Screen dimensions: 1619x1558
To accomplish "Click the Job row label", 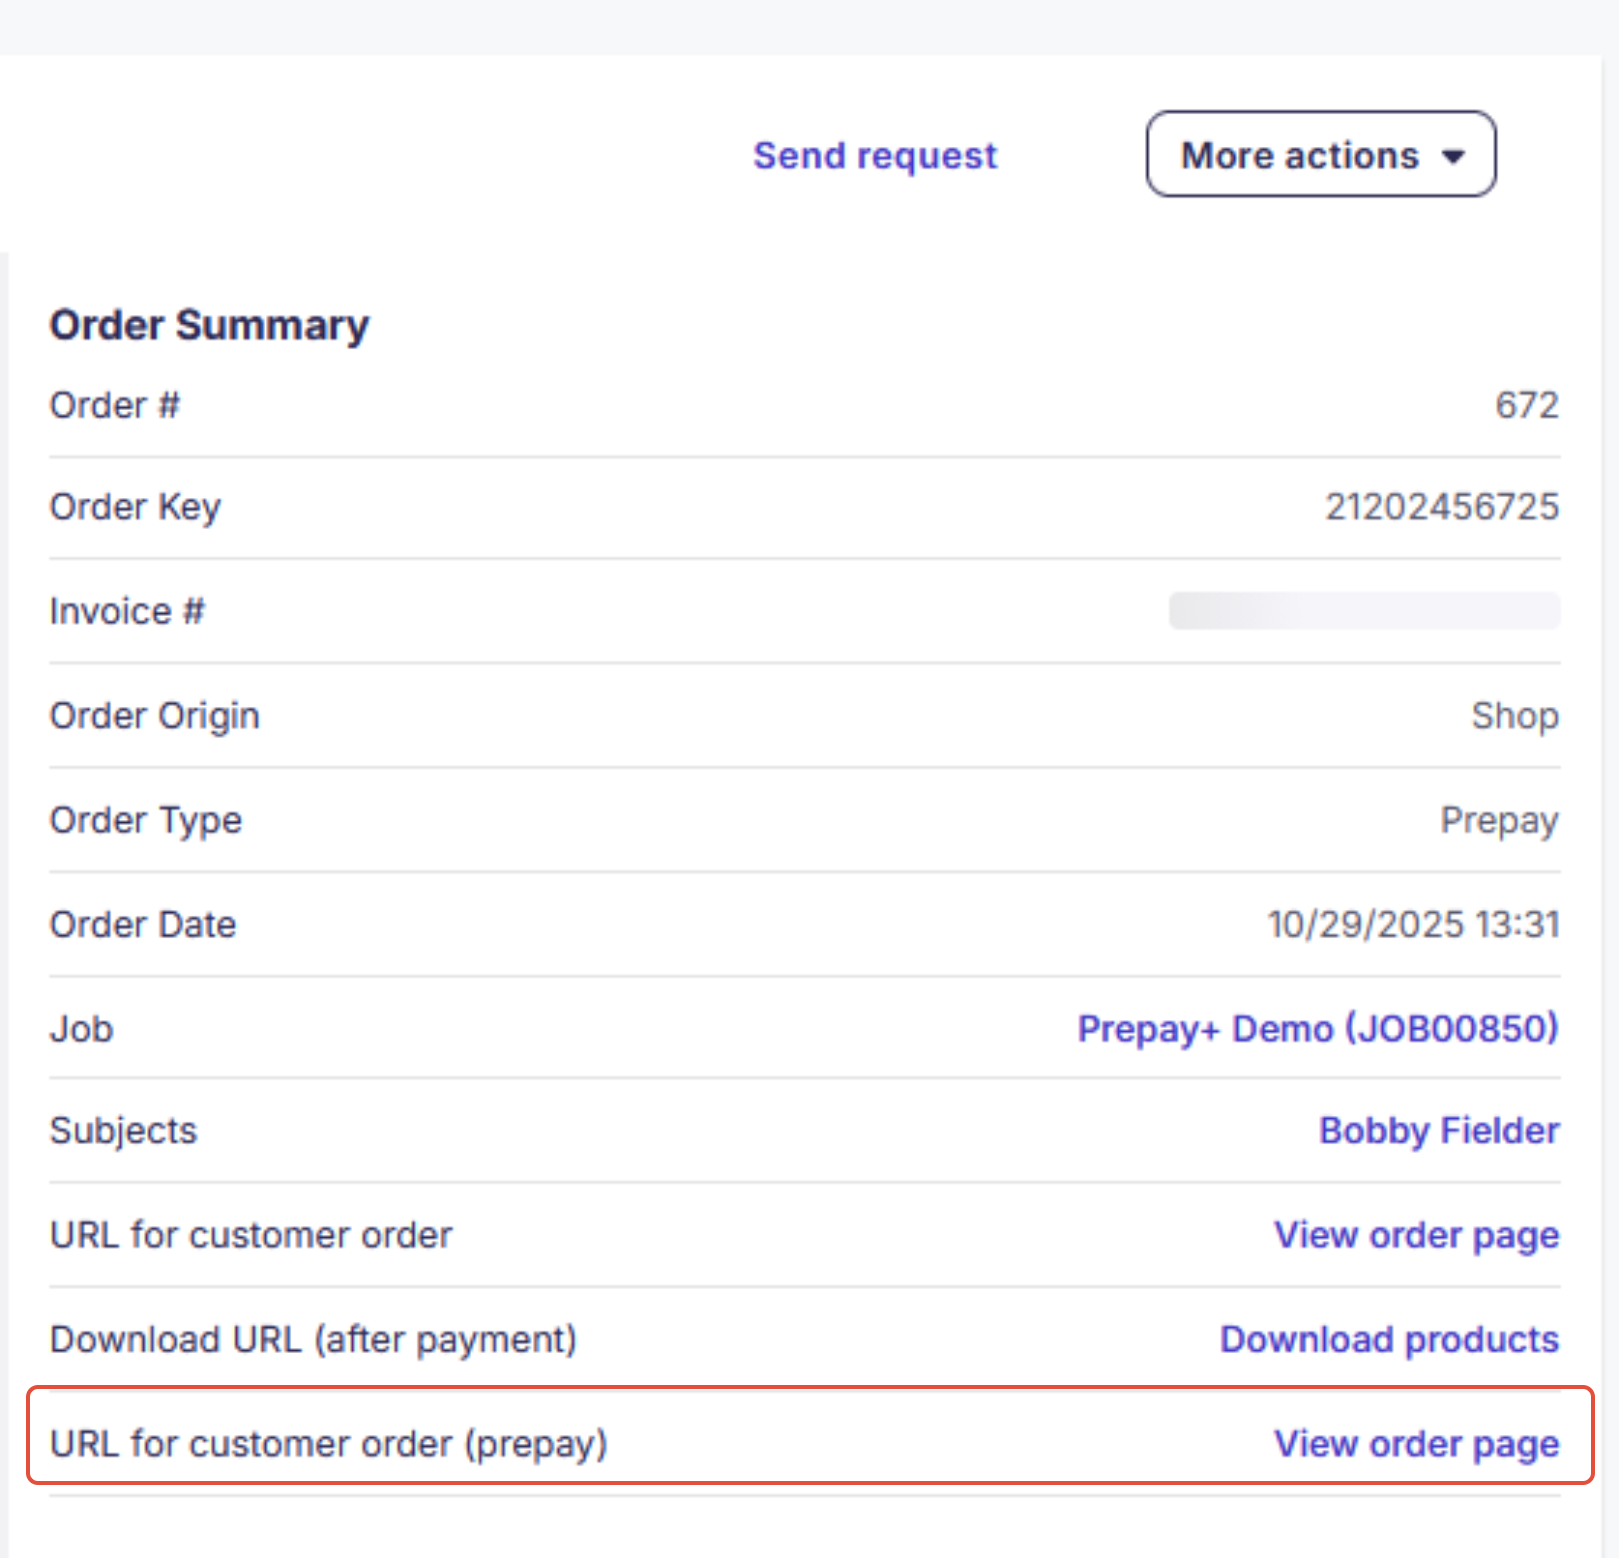I will 80,1028.
